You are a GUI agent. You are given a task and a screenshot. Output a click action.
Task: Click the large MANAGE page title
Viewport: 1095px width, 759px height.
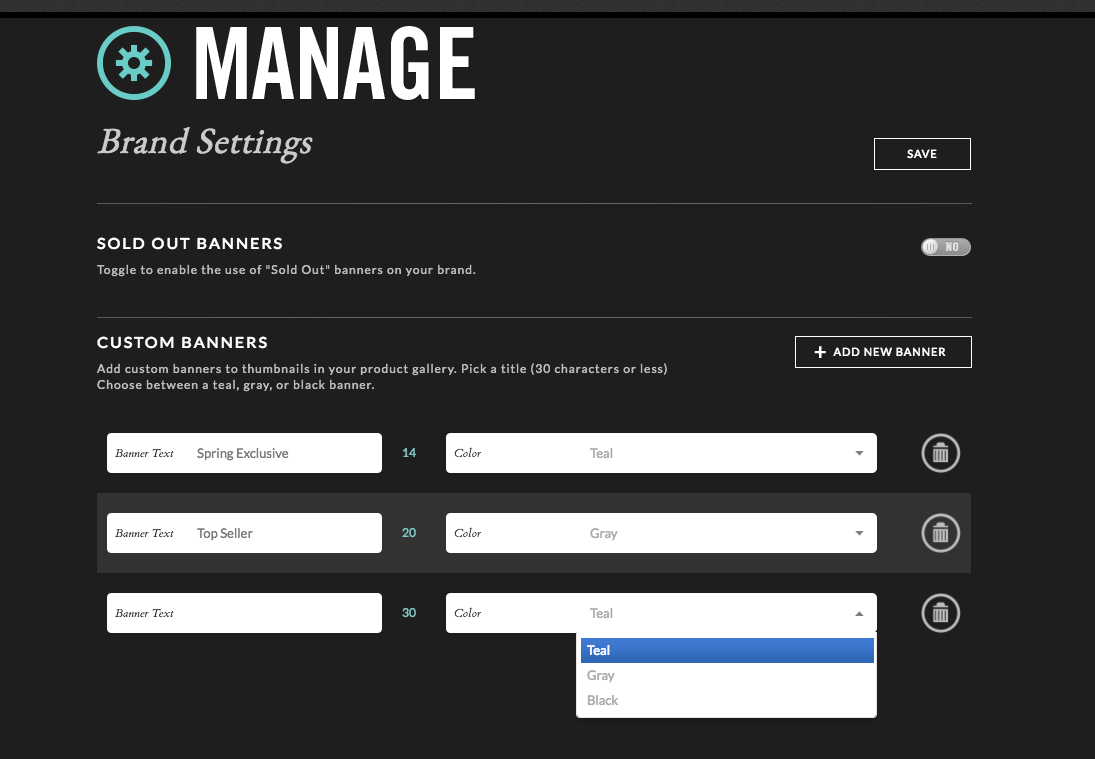(334, 63)
